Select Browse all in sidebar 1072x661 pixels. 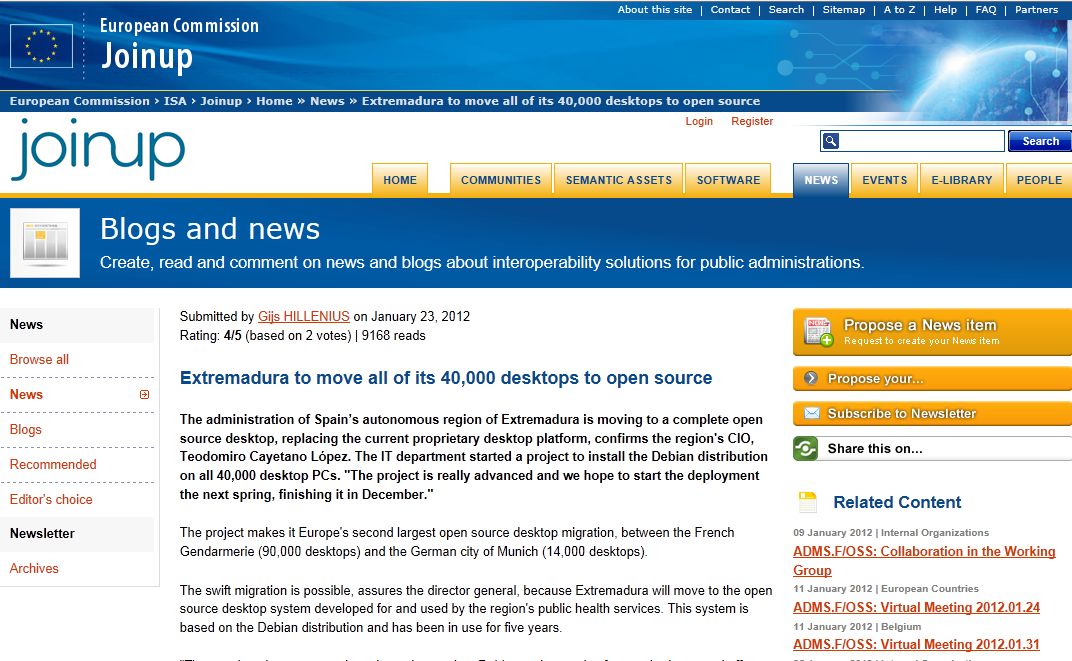[39, 360]
